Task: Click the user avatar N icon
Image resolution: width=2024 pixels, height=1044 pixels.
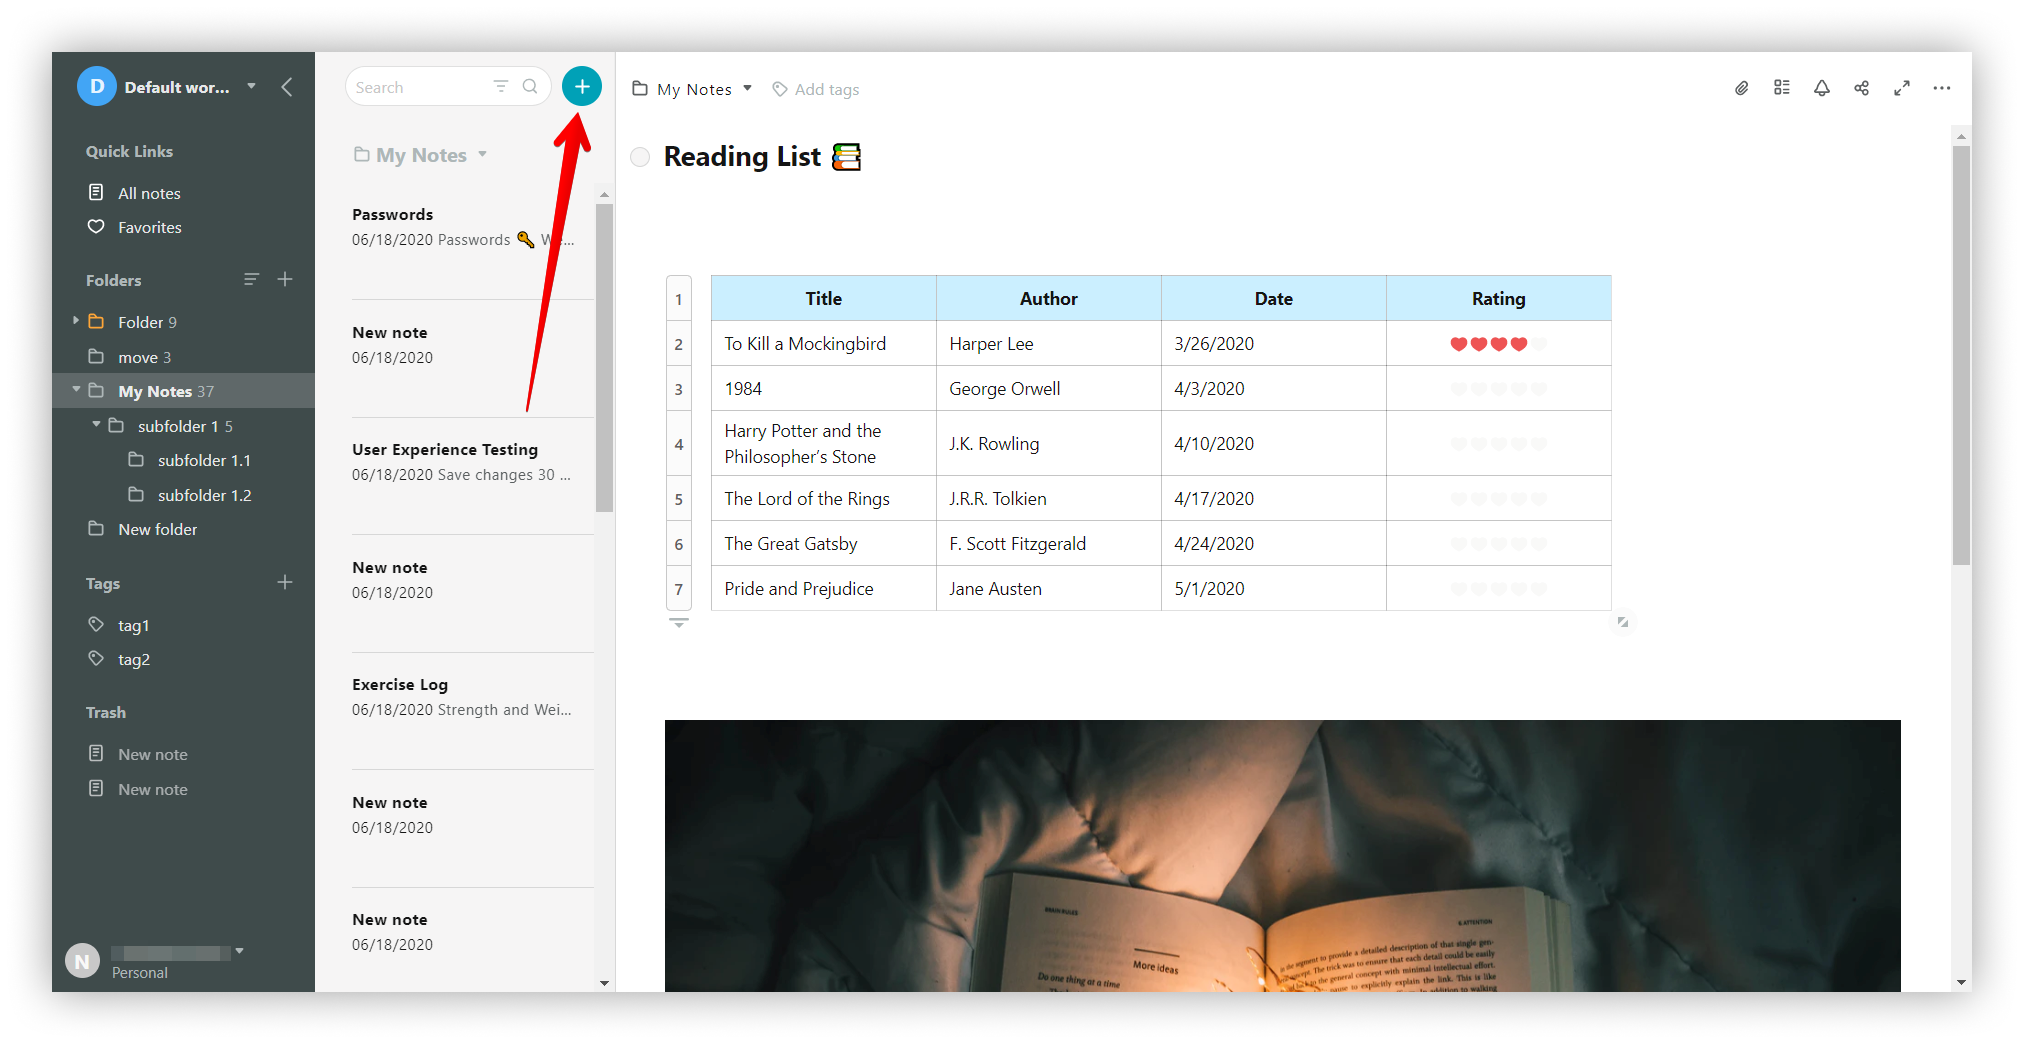Action: (82, 960)
